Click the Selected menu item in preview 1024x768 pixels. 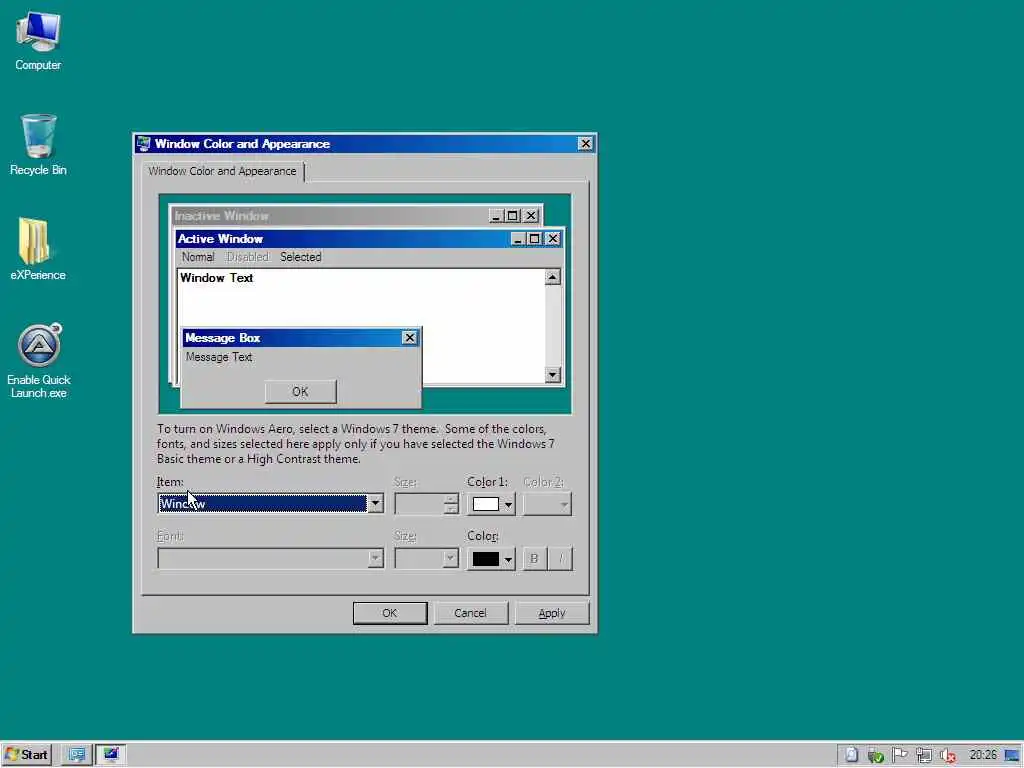tap(300, 257)
